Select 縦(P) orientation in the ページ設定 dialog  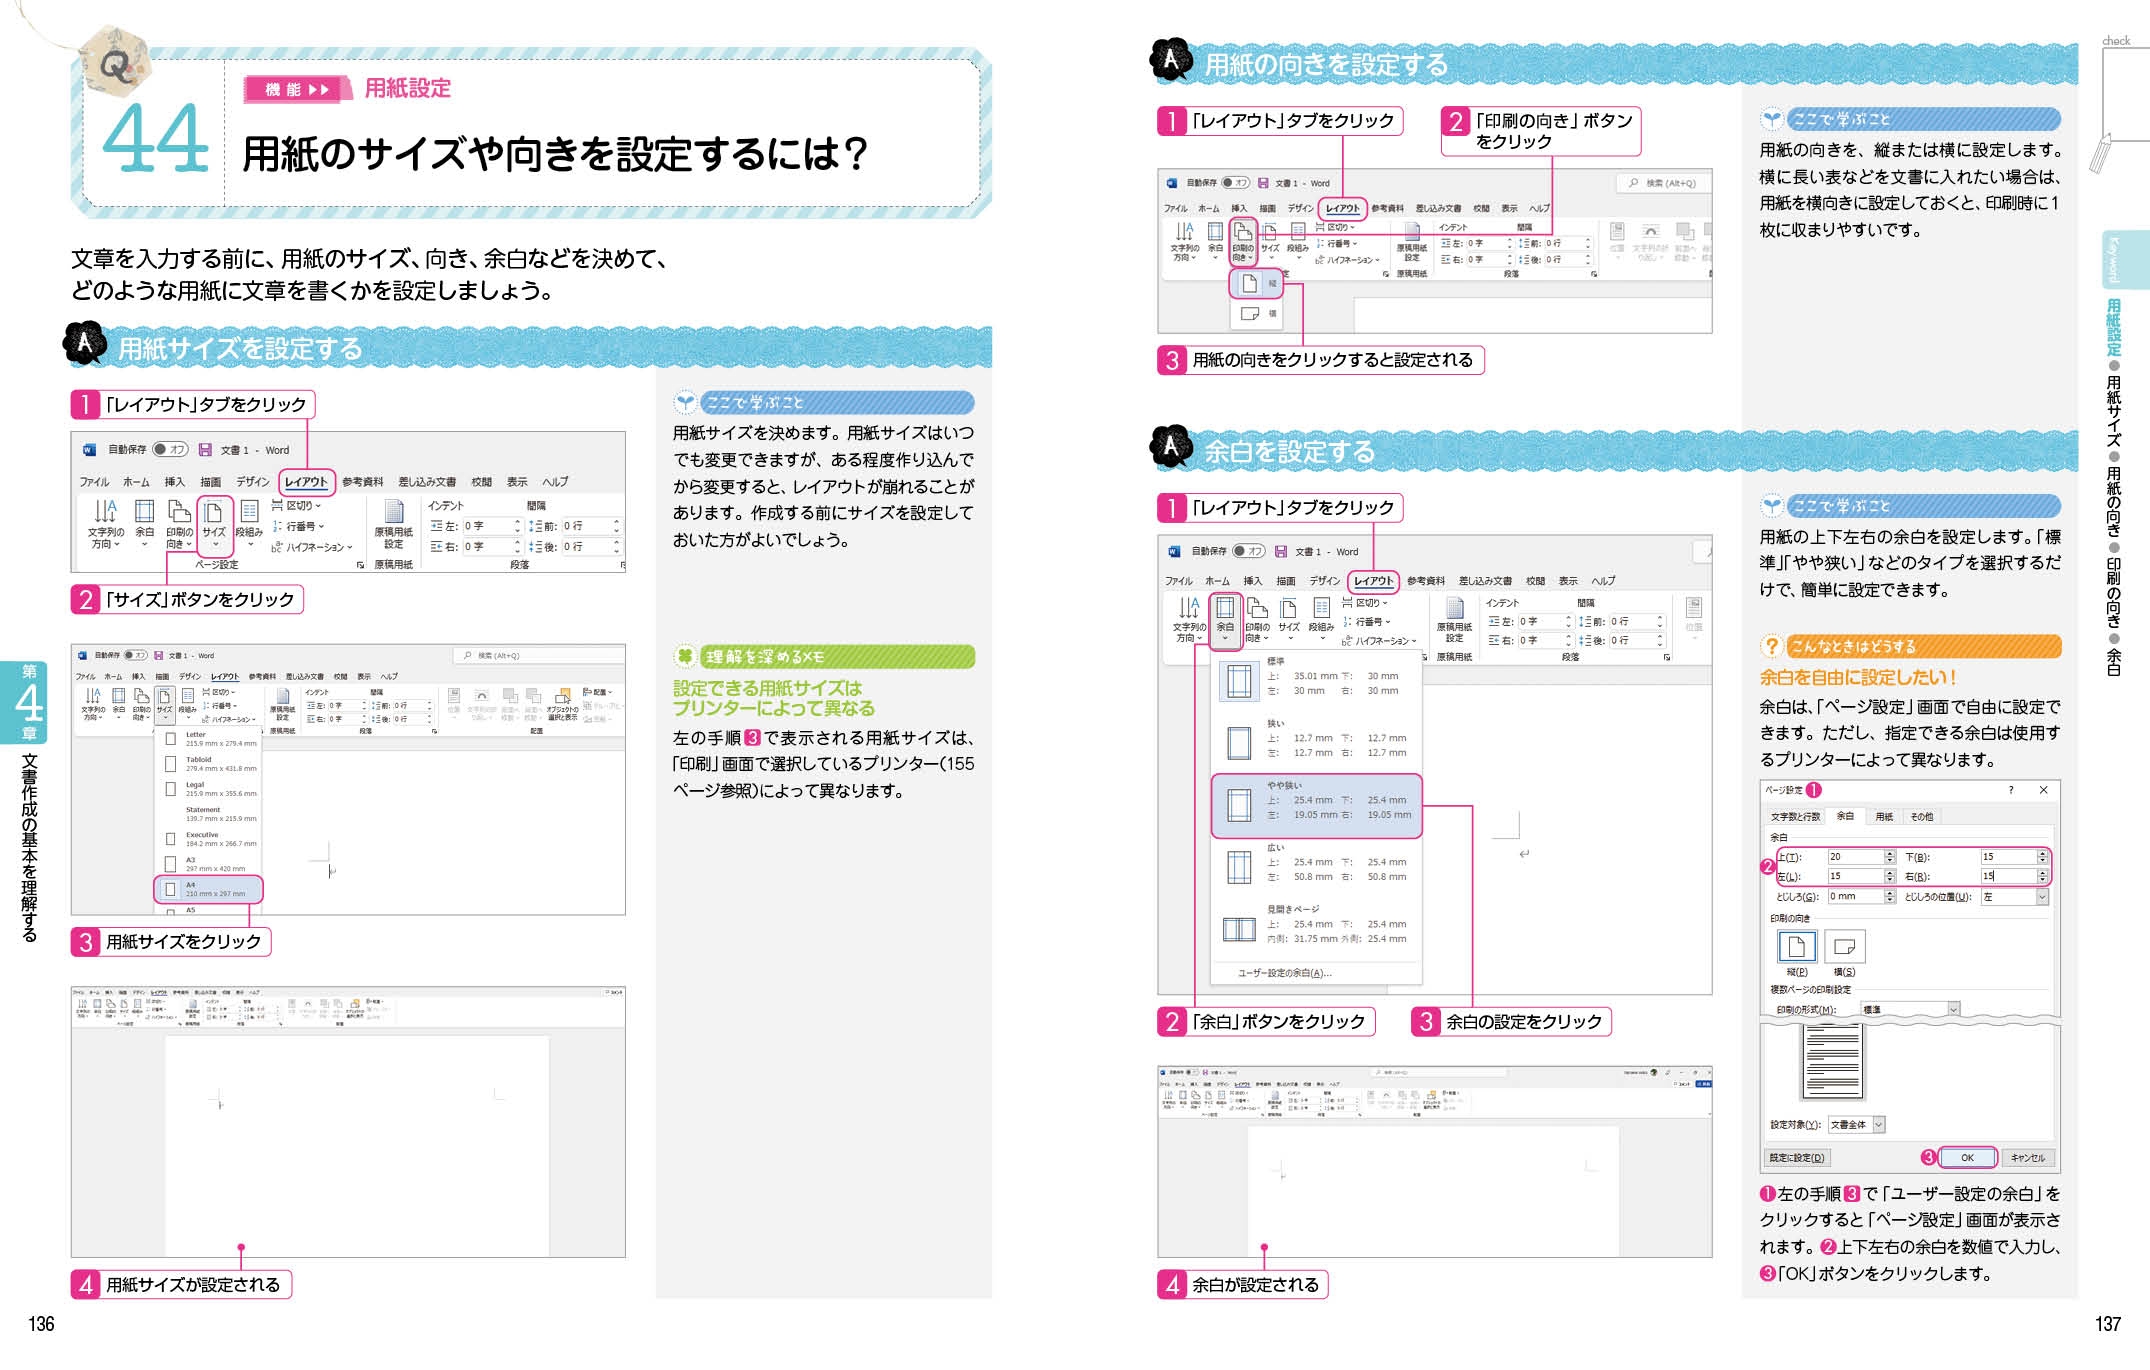point(1796,947)
